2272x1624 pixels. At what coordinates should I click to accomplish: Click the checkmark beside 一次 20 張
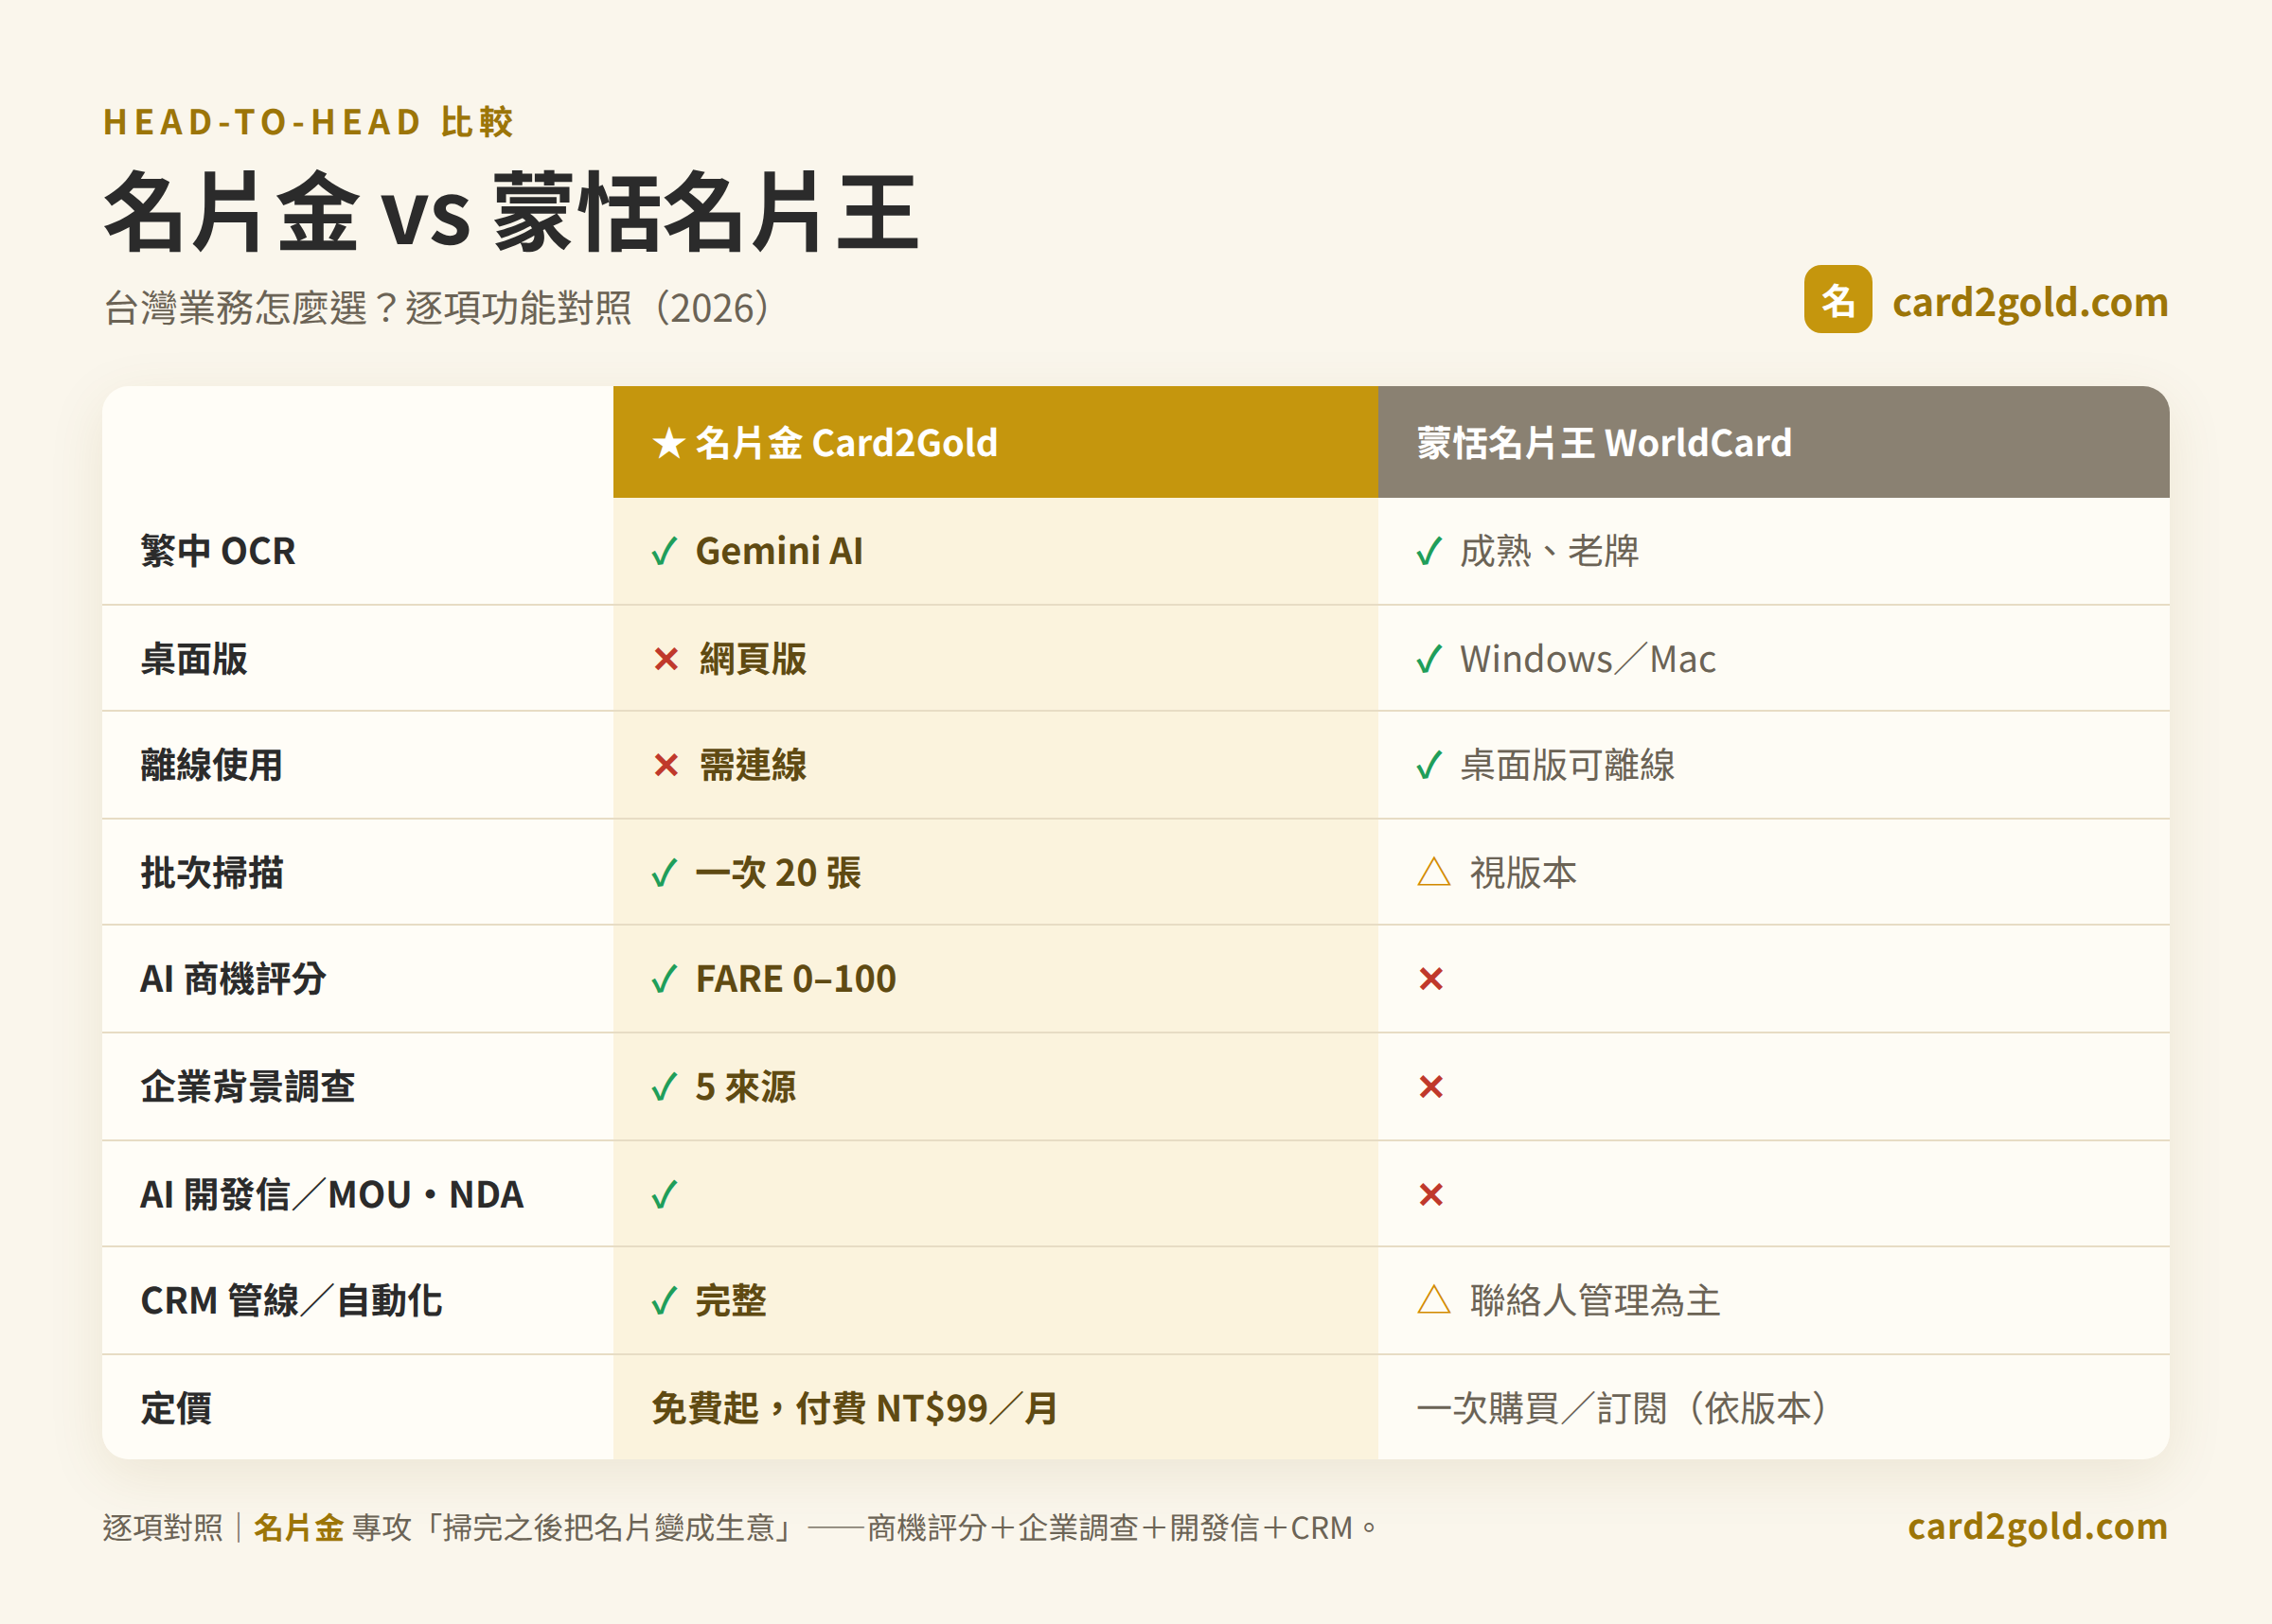tap(665, 873)
